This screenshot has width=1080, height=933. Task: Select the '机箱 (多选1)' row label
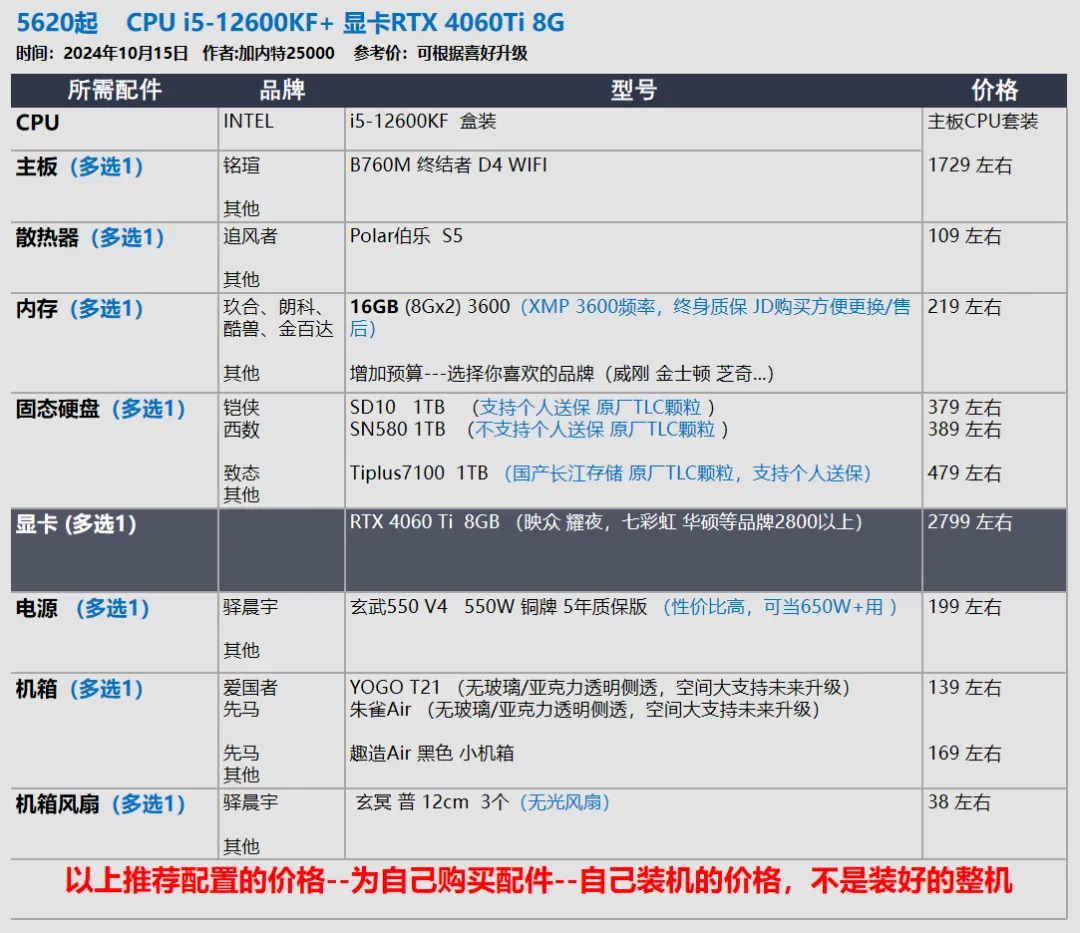[79, 689]
